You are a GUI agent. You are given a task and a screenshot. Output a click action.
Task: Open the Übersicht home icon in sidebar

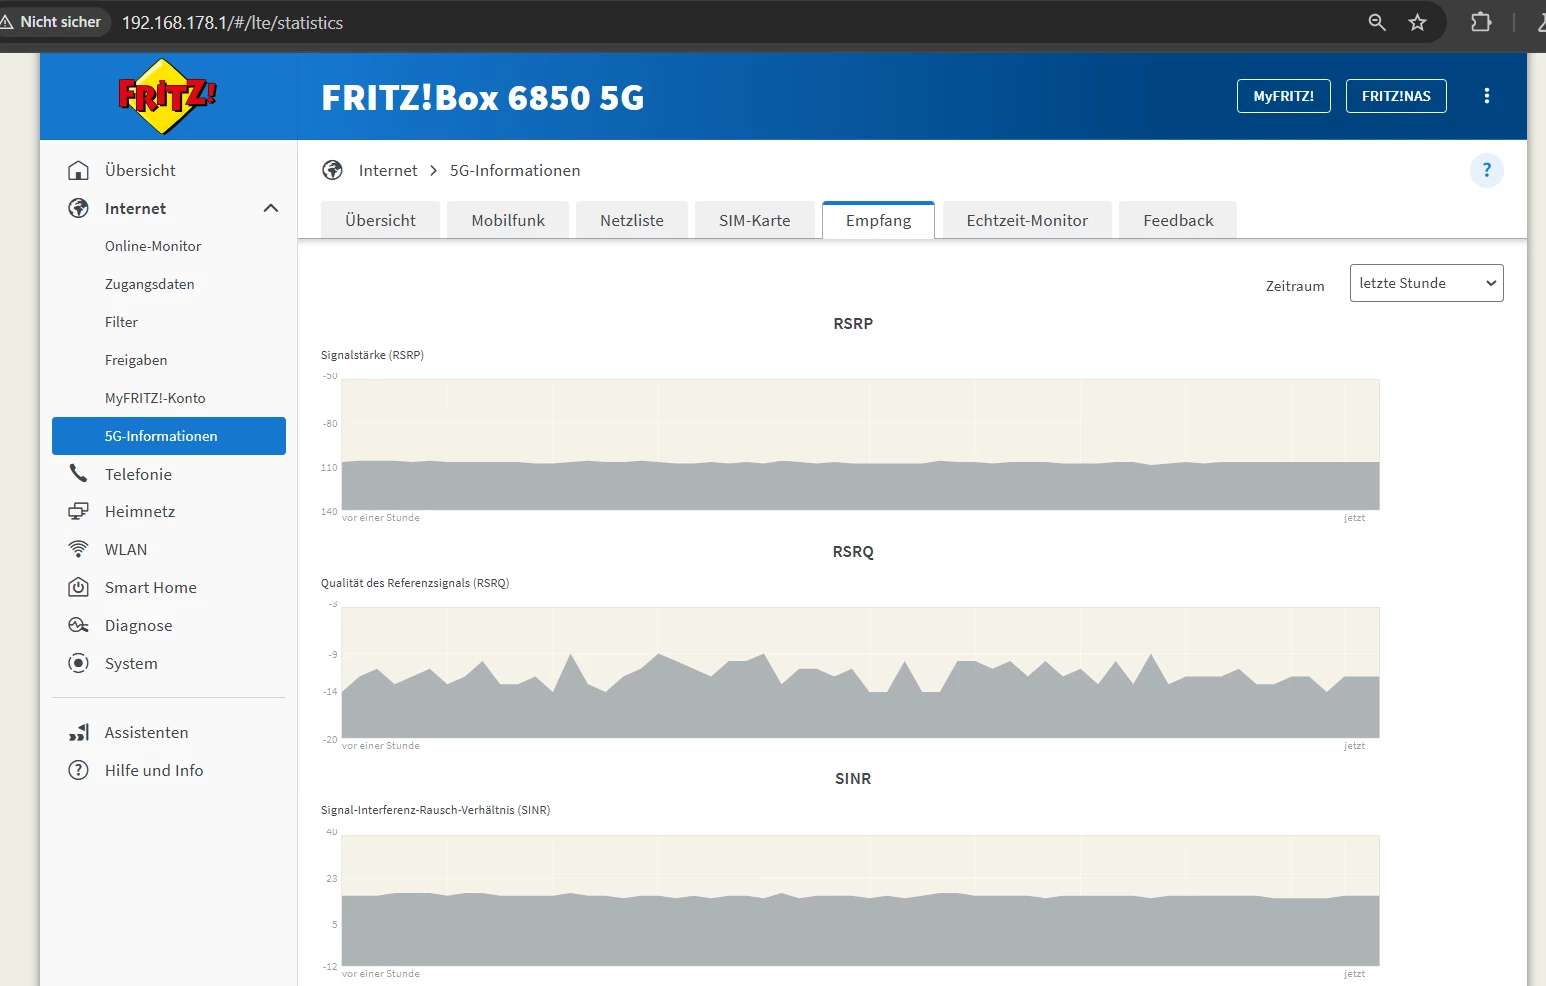78,170
